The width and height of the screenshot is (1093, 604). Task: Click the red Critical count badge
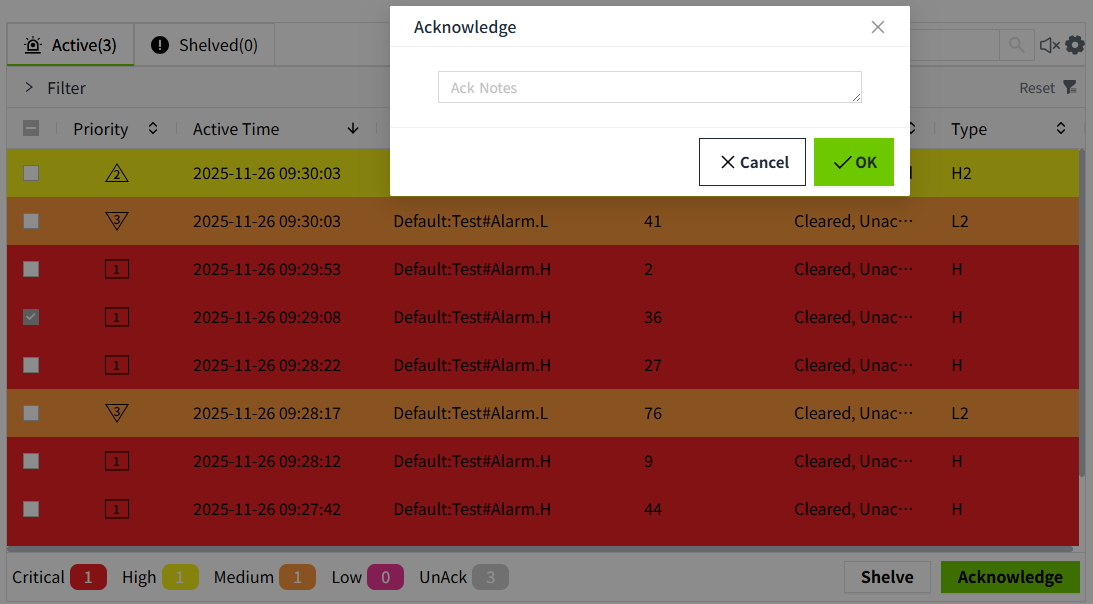88,577
